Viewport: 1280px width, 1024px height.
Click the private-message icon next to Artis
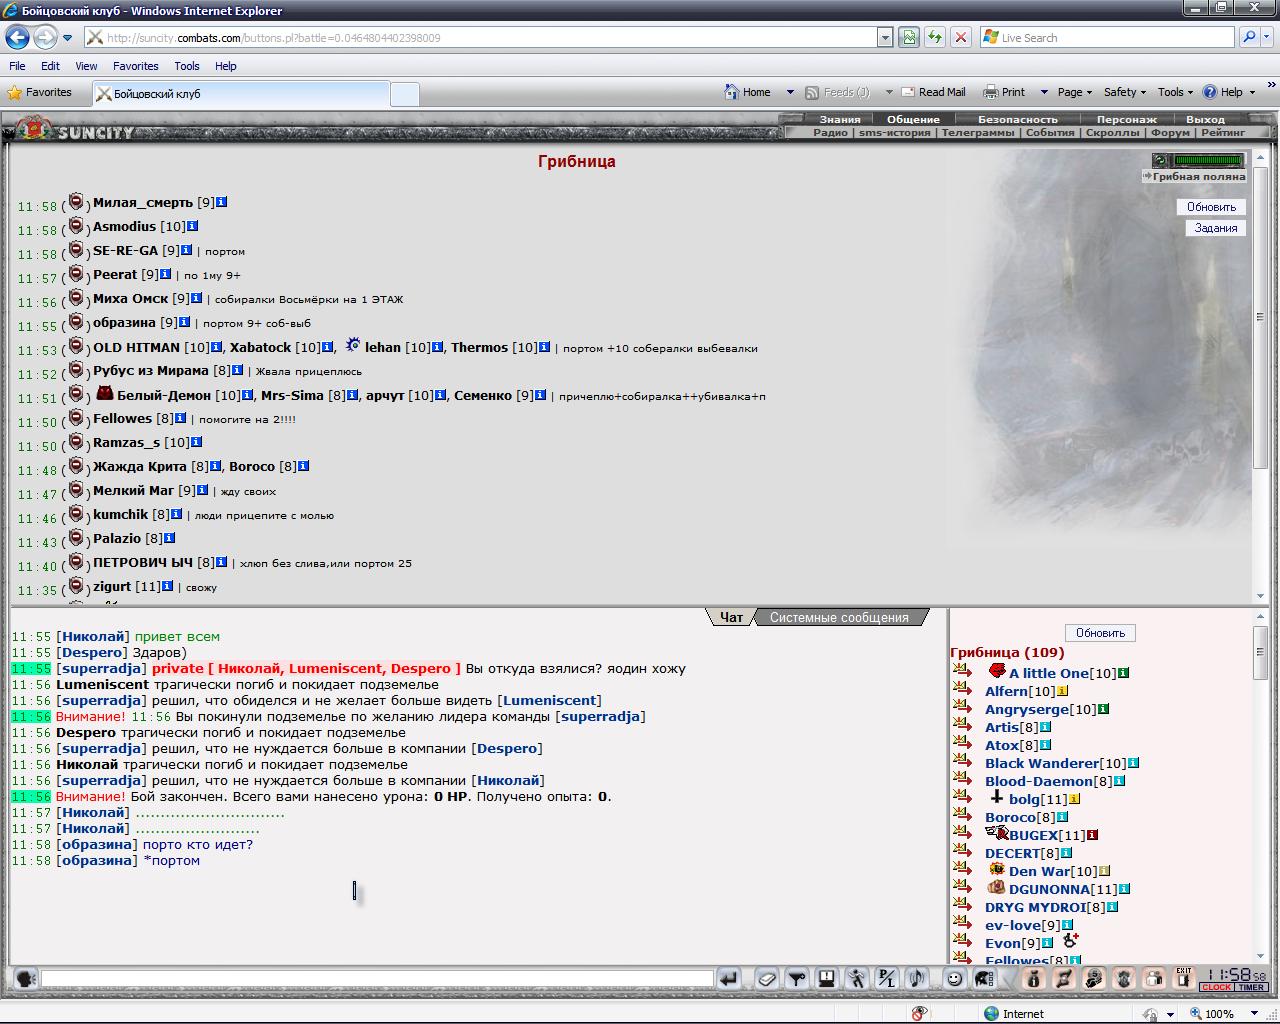[x=962, y=726]
